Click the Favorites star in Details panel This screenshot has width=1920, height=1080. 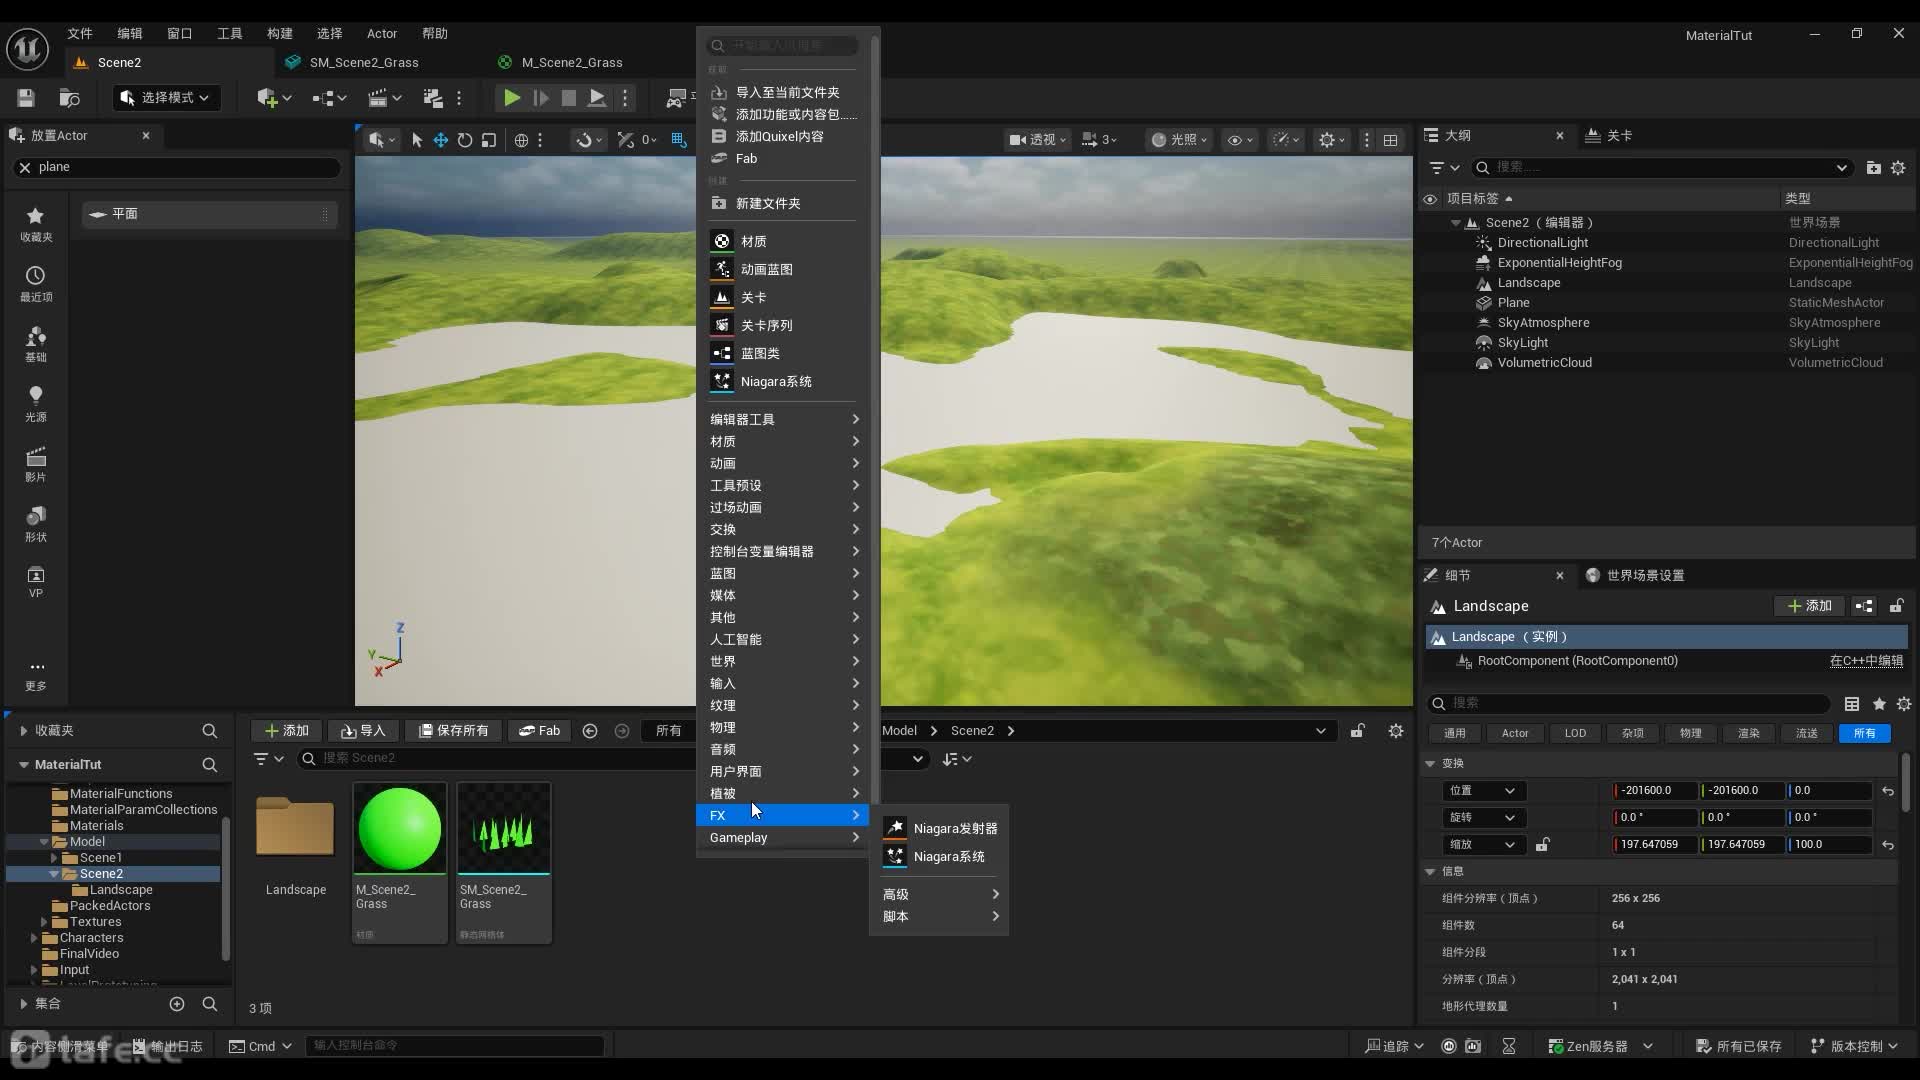point(1878,704)
